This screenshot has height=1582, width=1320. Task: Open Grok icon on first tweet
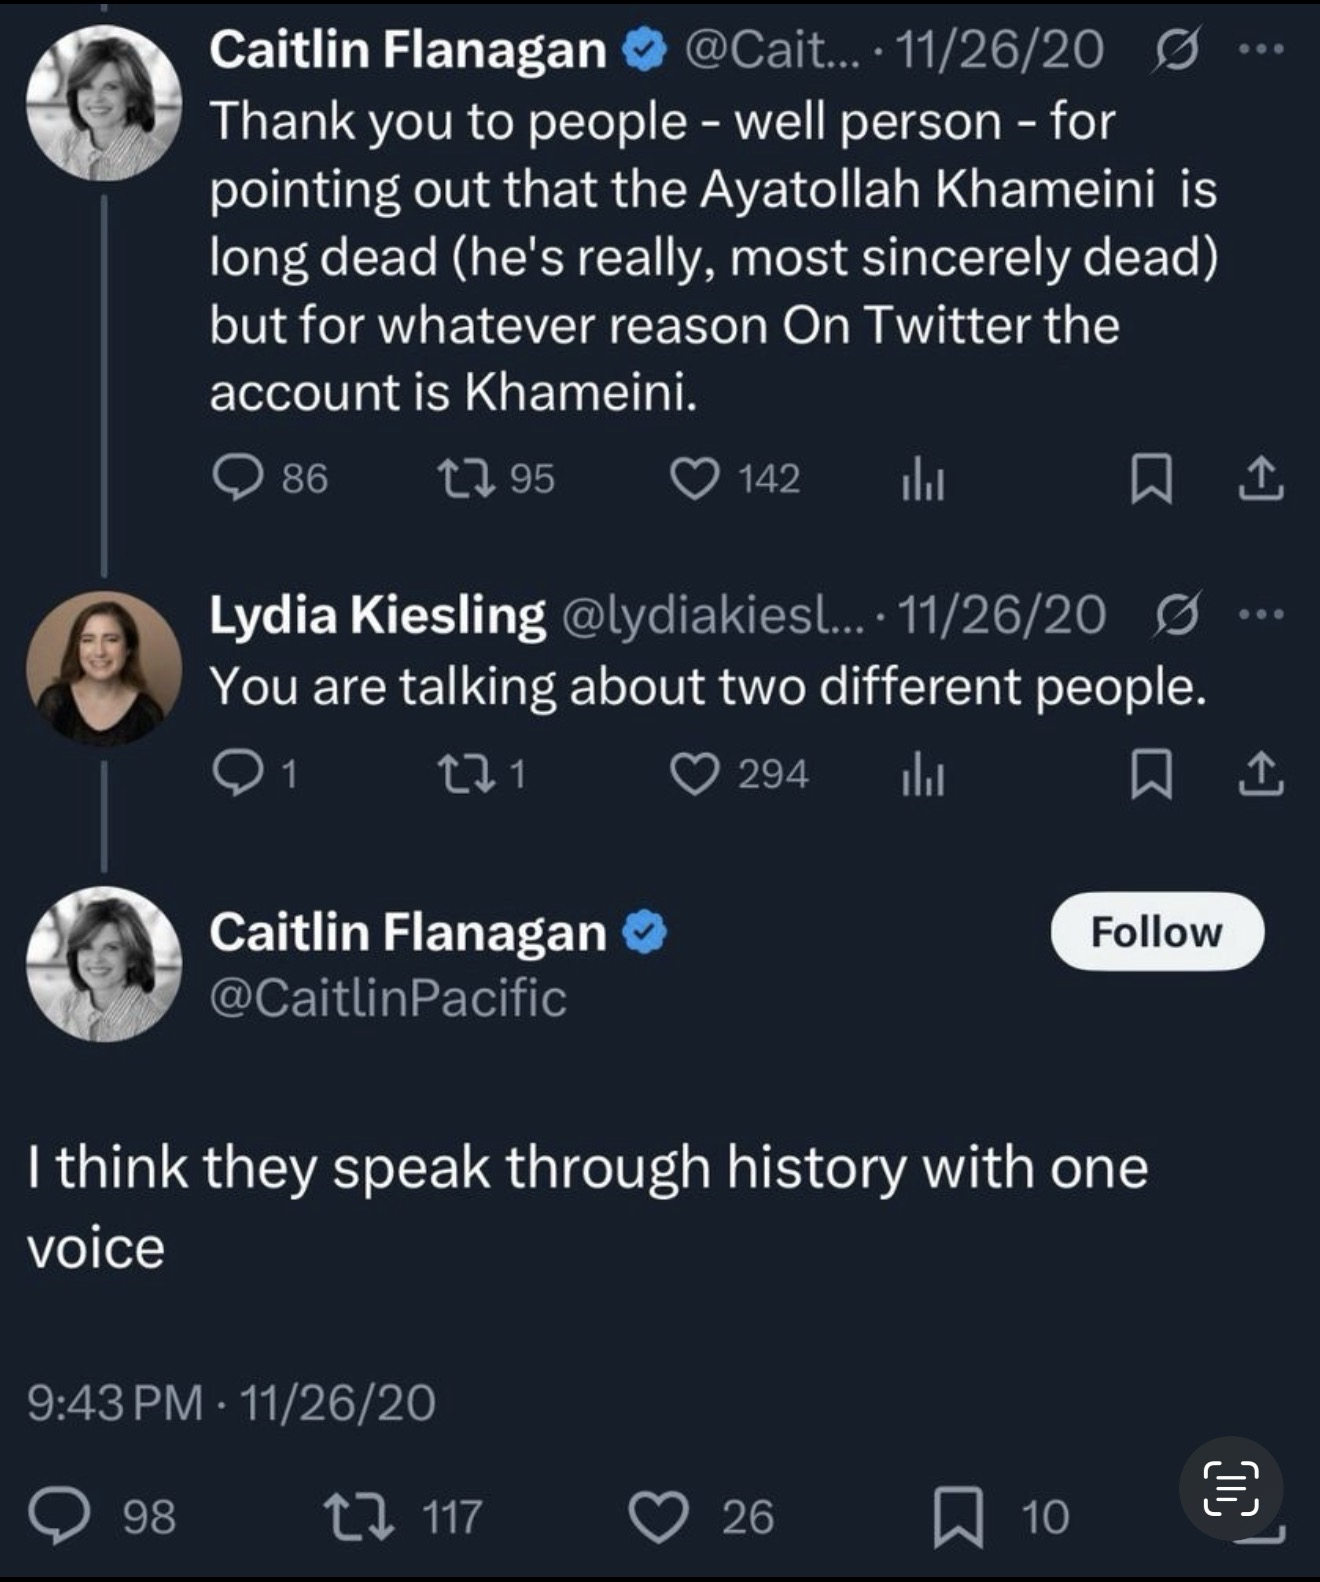(1176, 50)
